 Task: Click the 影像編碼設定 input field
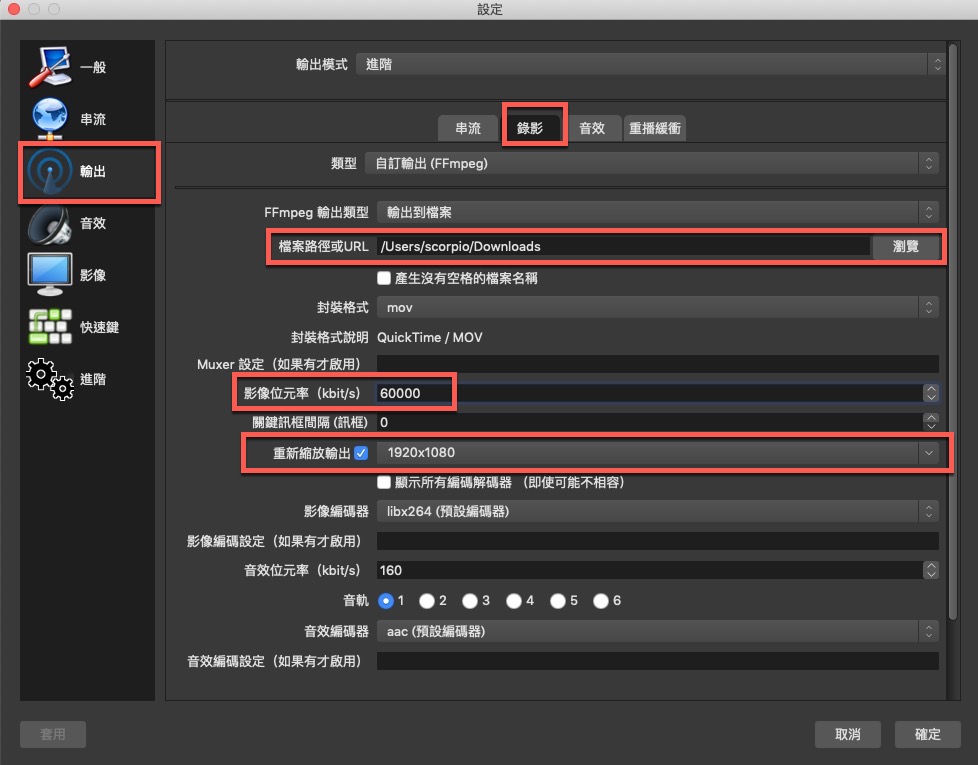pyautogui.click(x=657, y=541)
